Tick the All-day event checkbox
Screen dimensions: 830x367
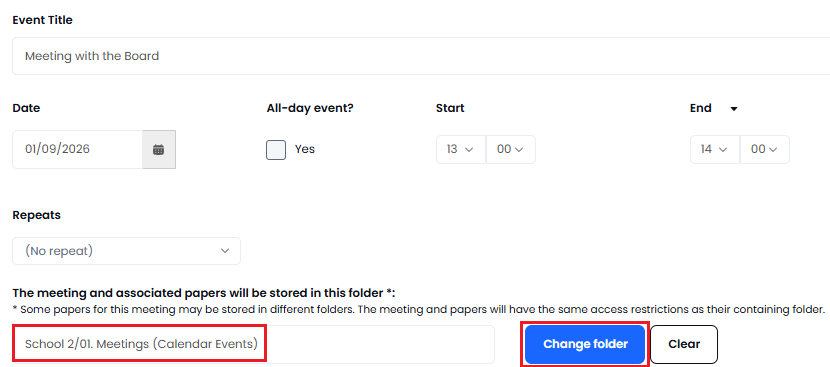click(276, 150)
